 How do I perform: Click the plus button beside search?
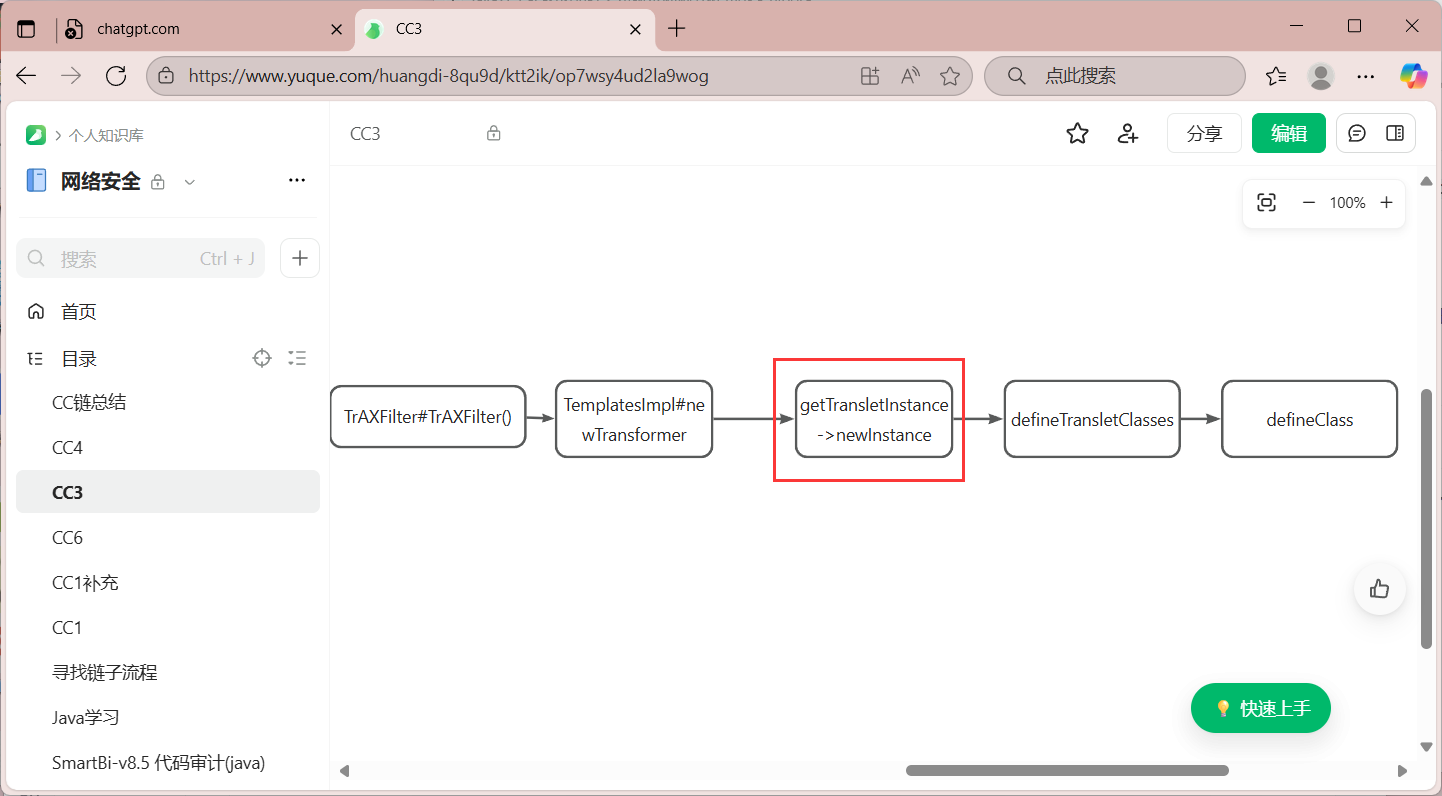tap(300, 258)
